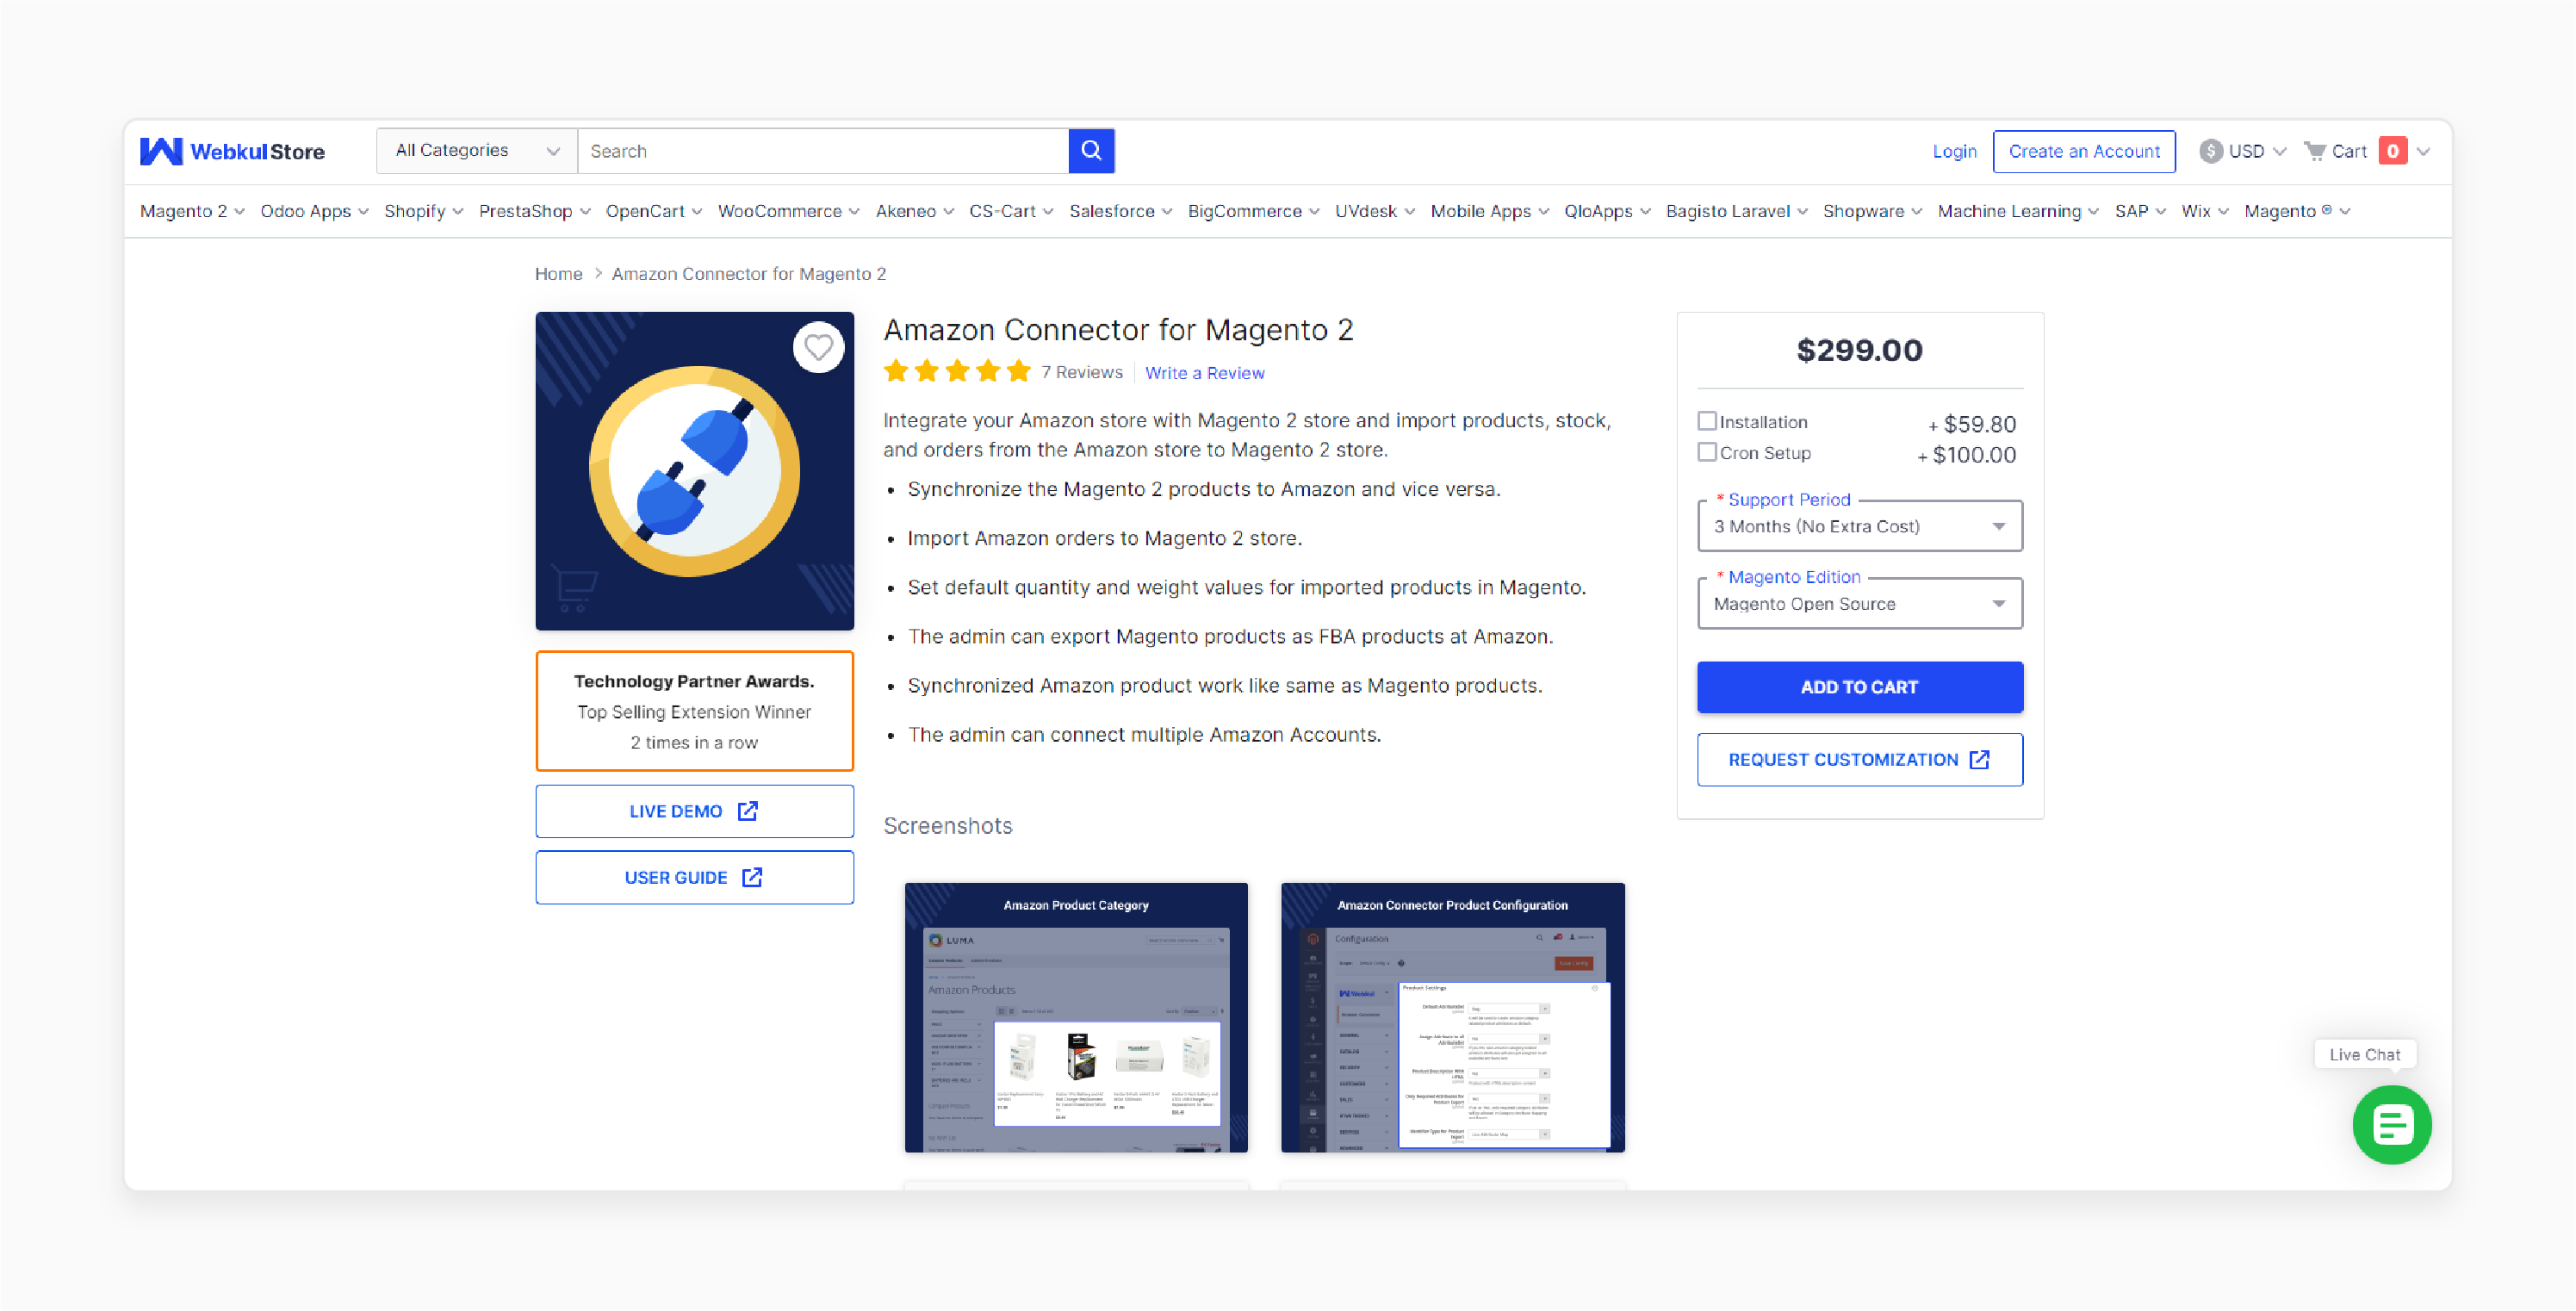Open the All Categories dropdown
2576x1311 pixels.
coord(477,151)
